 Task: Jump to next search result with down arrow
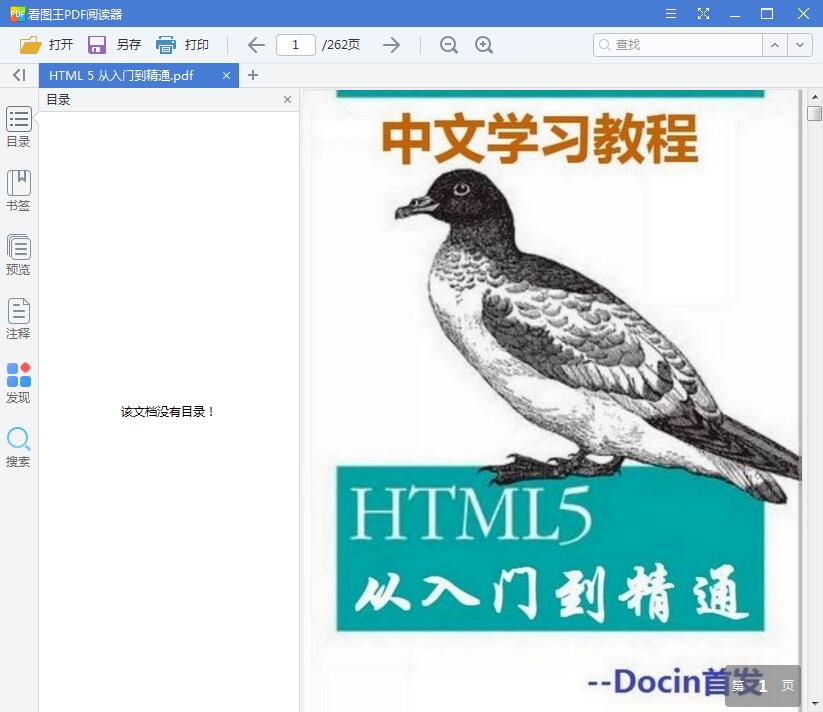[799, 44]
